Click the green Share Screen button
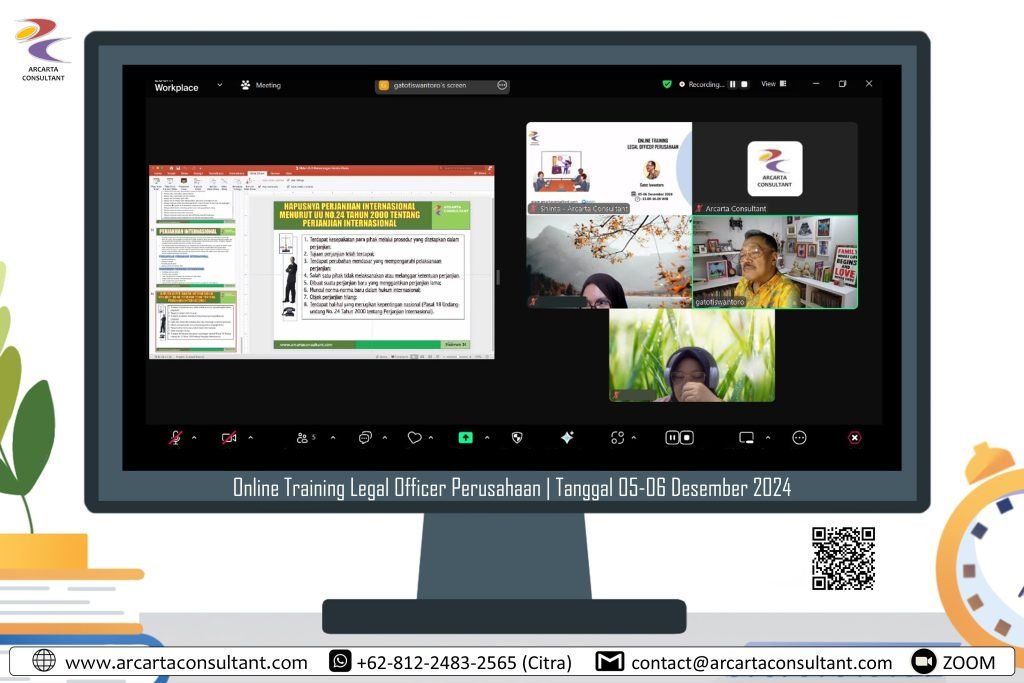 [465, 438]
